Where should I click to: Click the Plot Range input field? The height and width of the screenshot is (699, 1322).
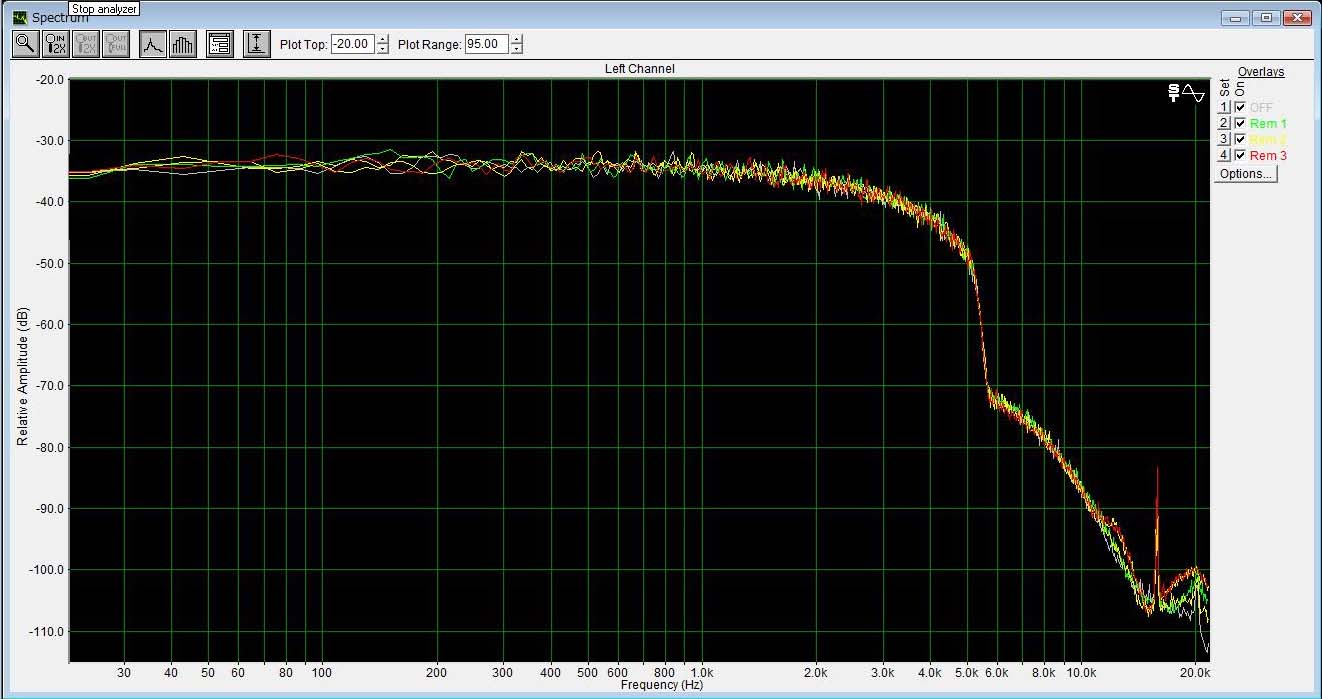pos(487,44)
